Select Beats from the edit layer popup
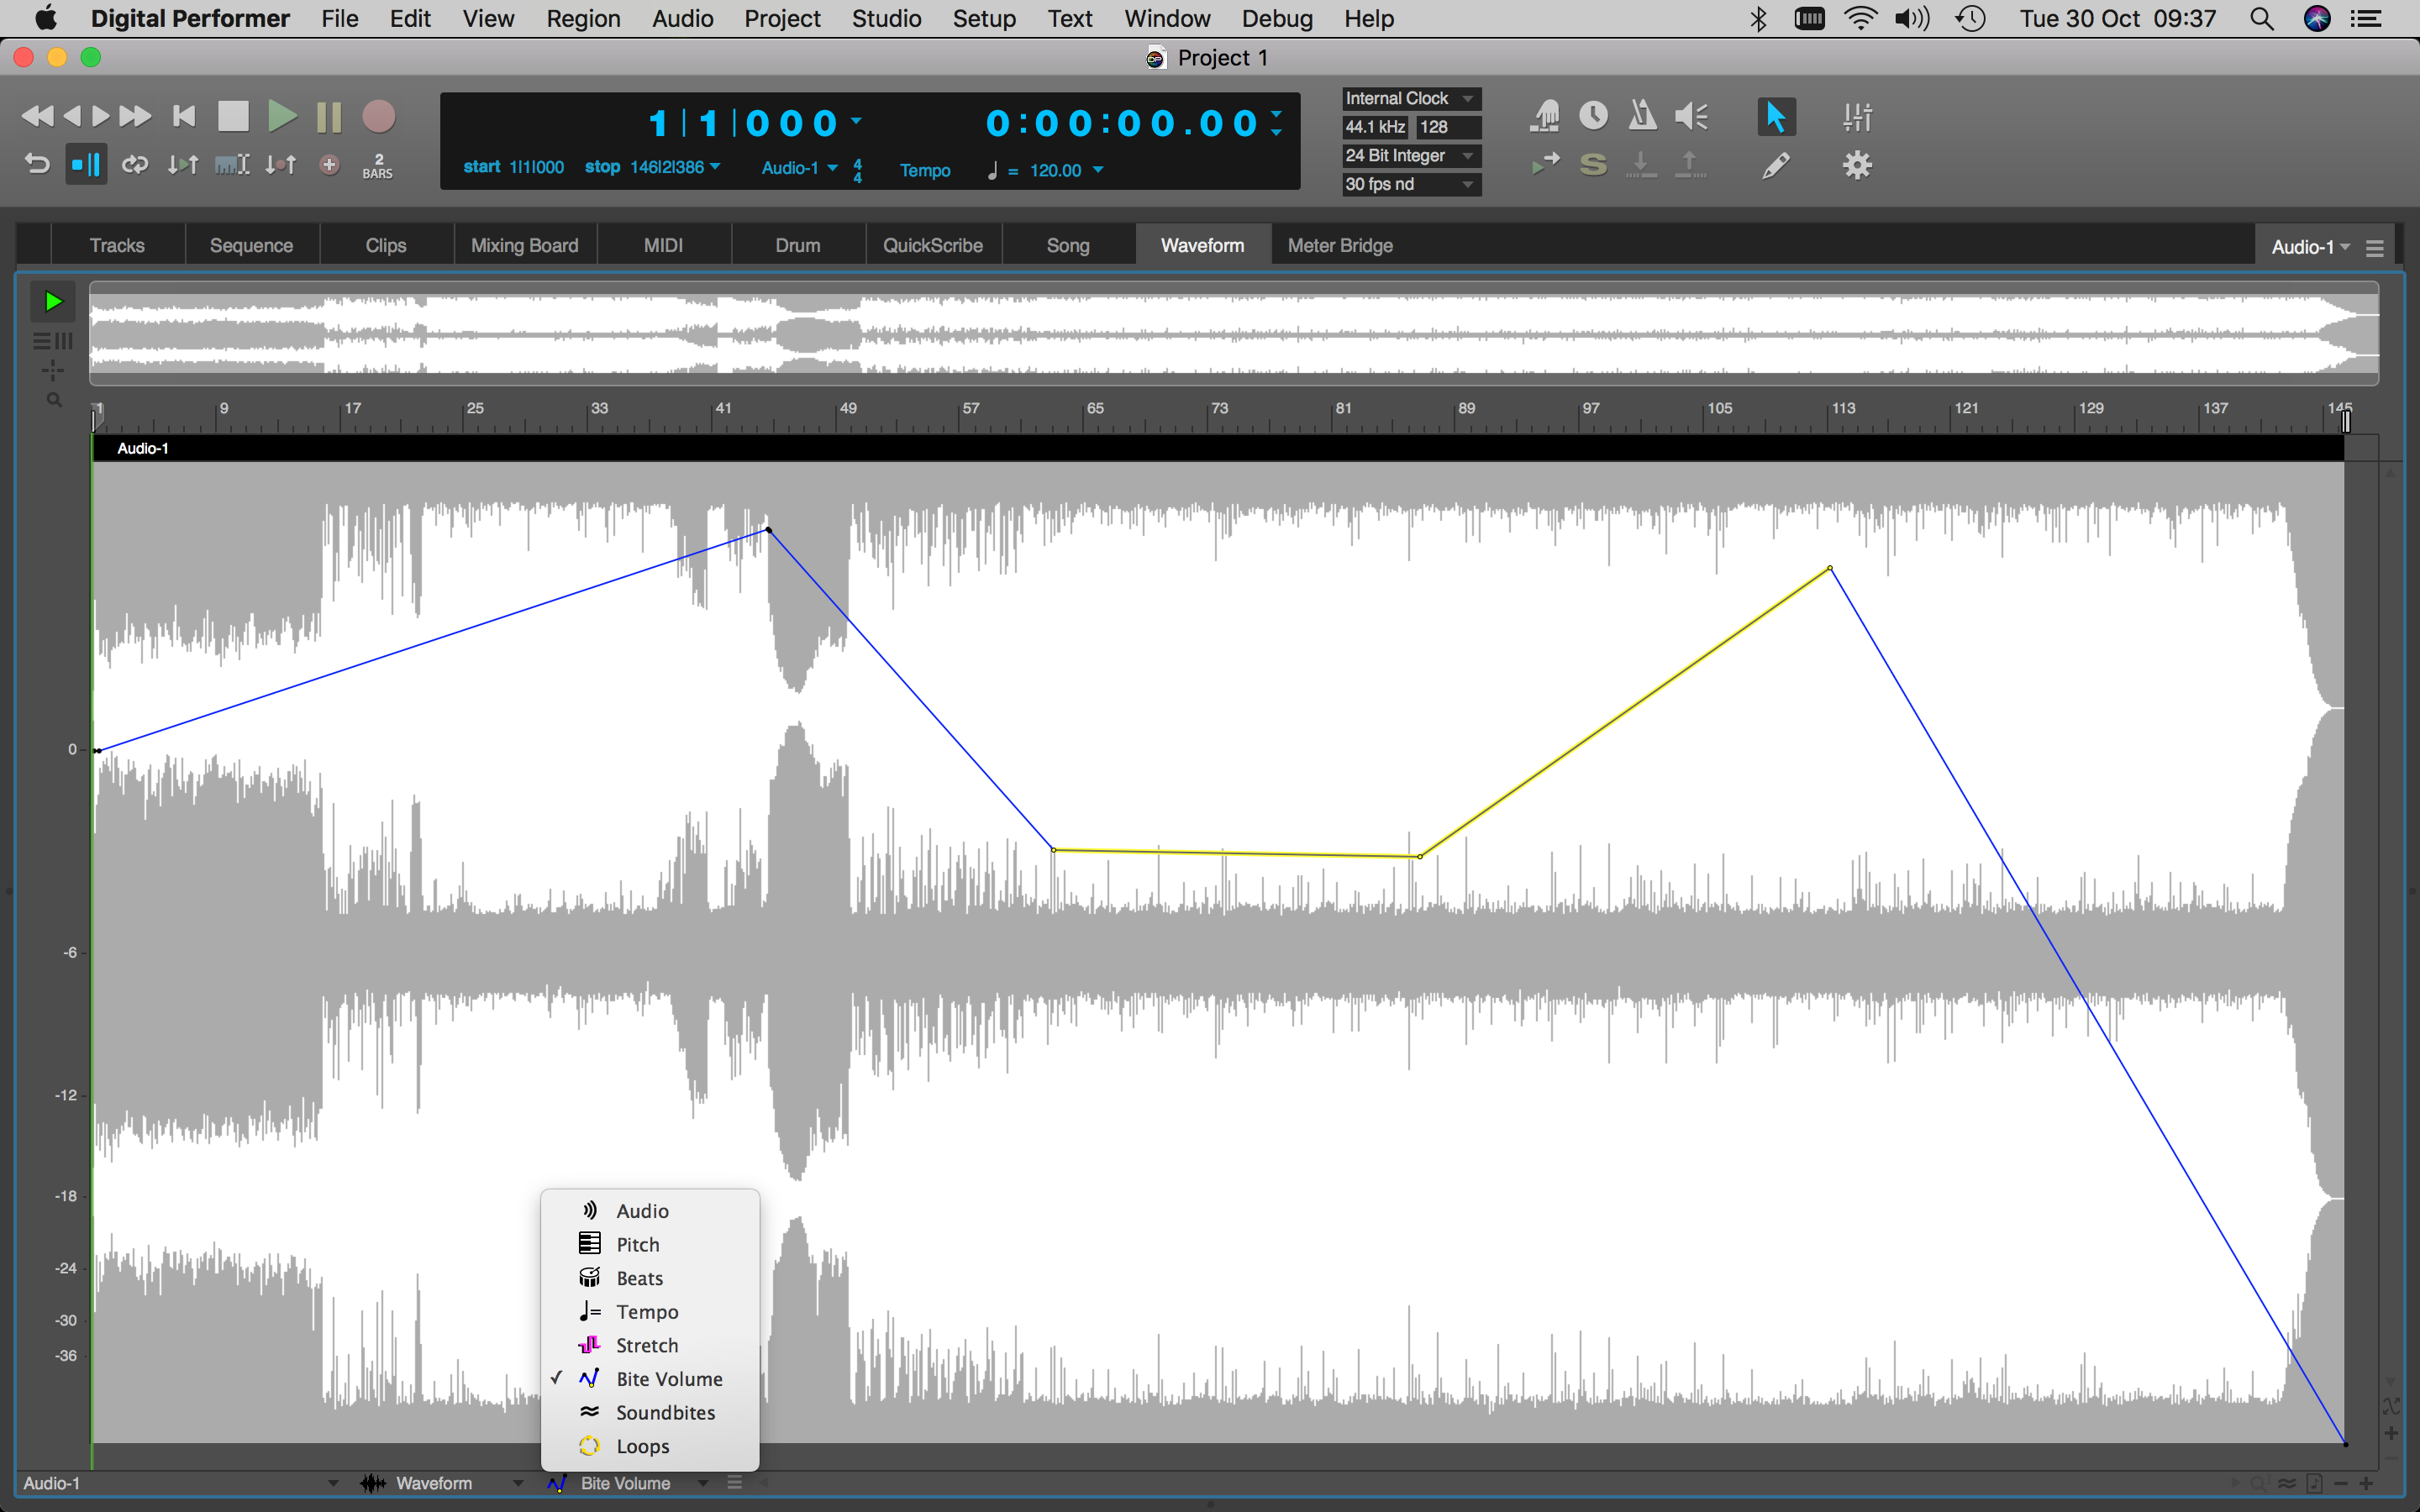 [x=650, y=1278]
